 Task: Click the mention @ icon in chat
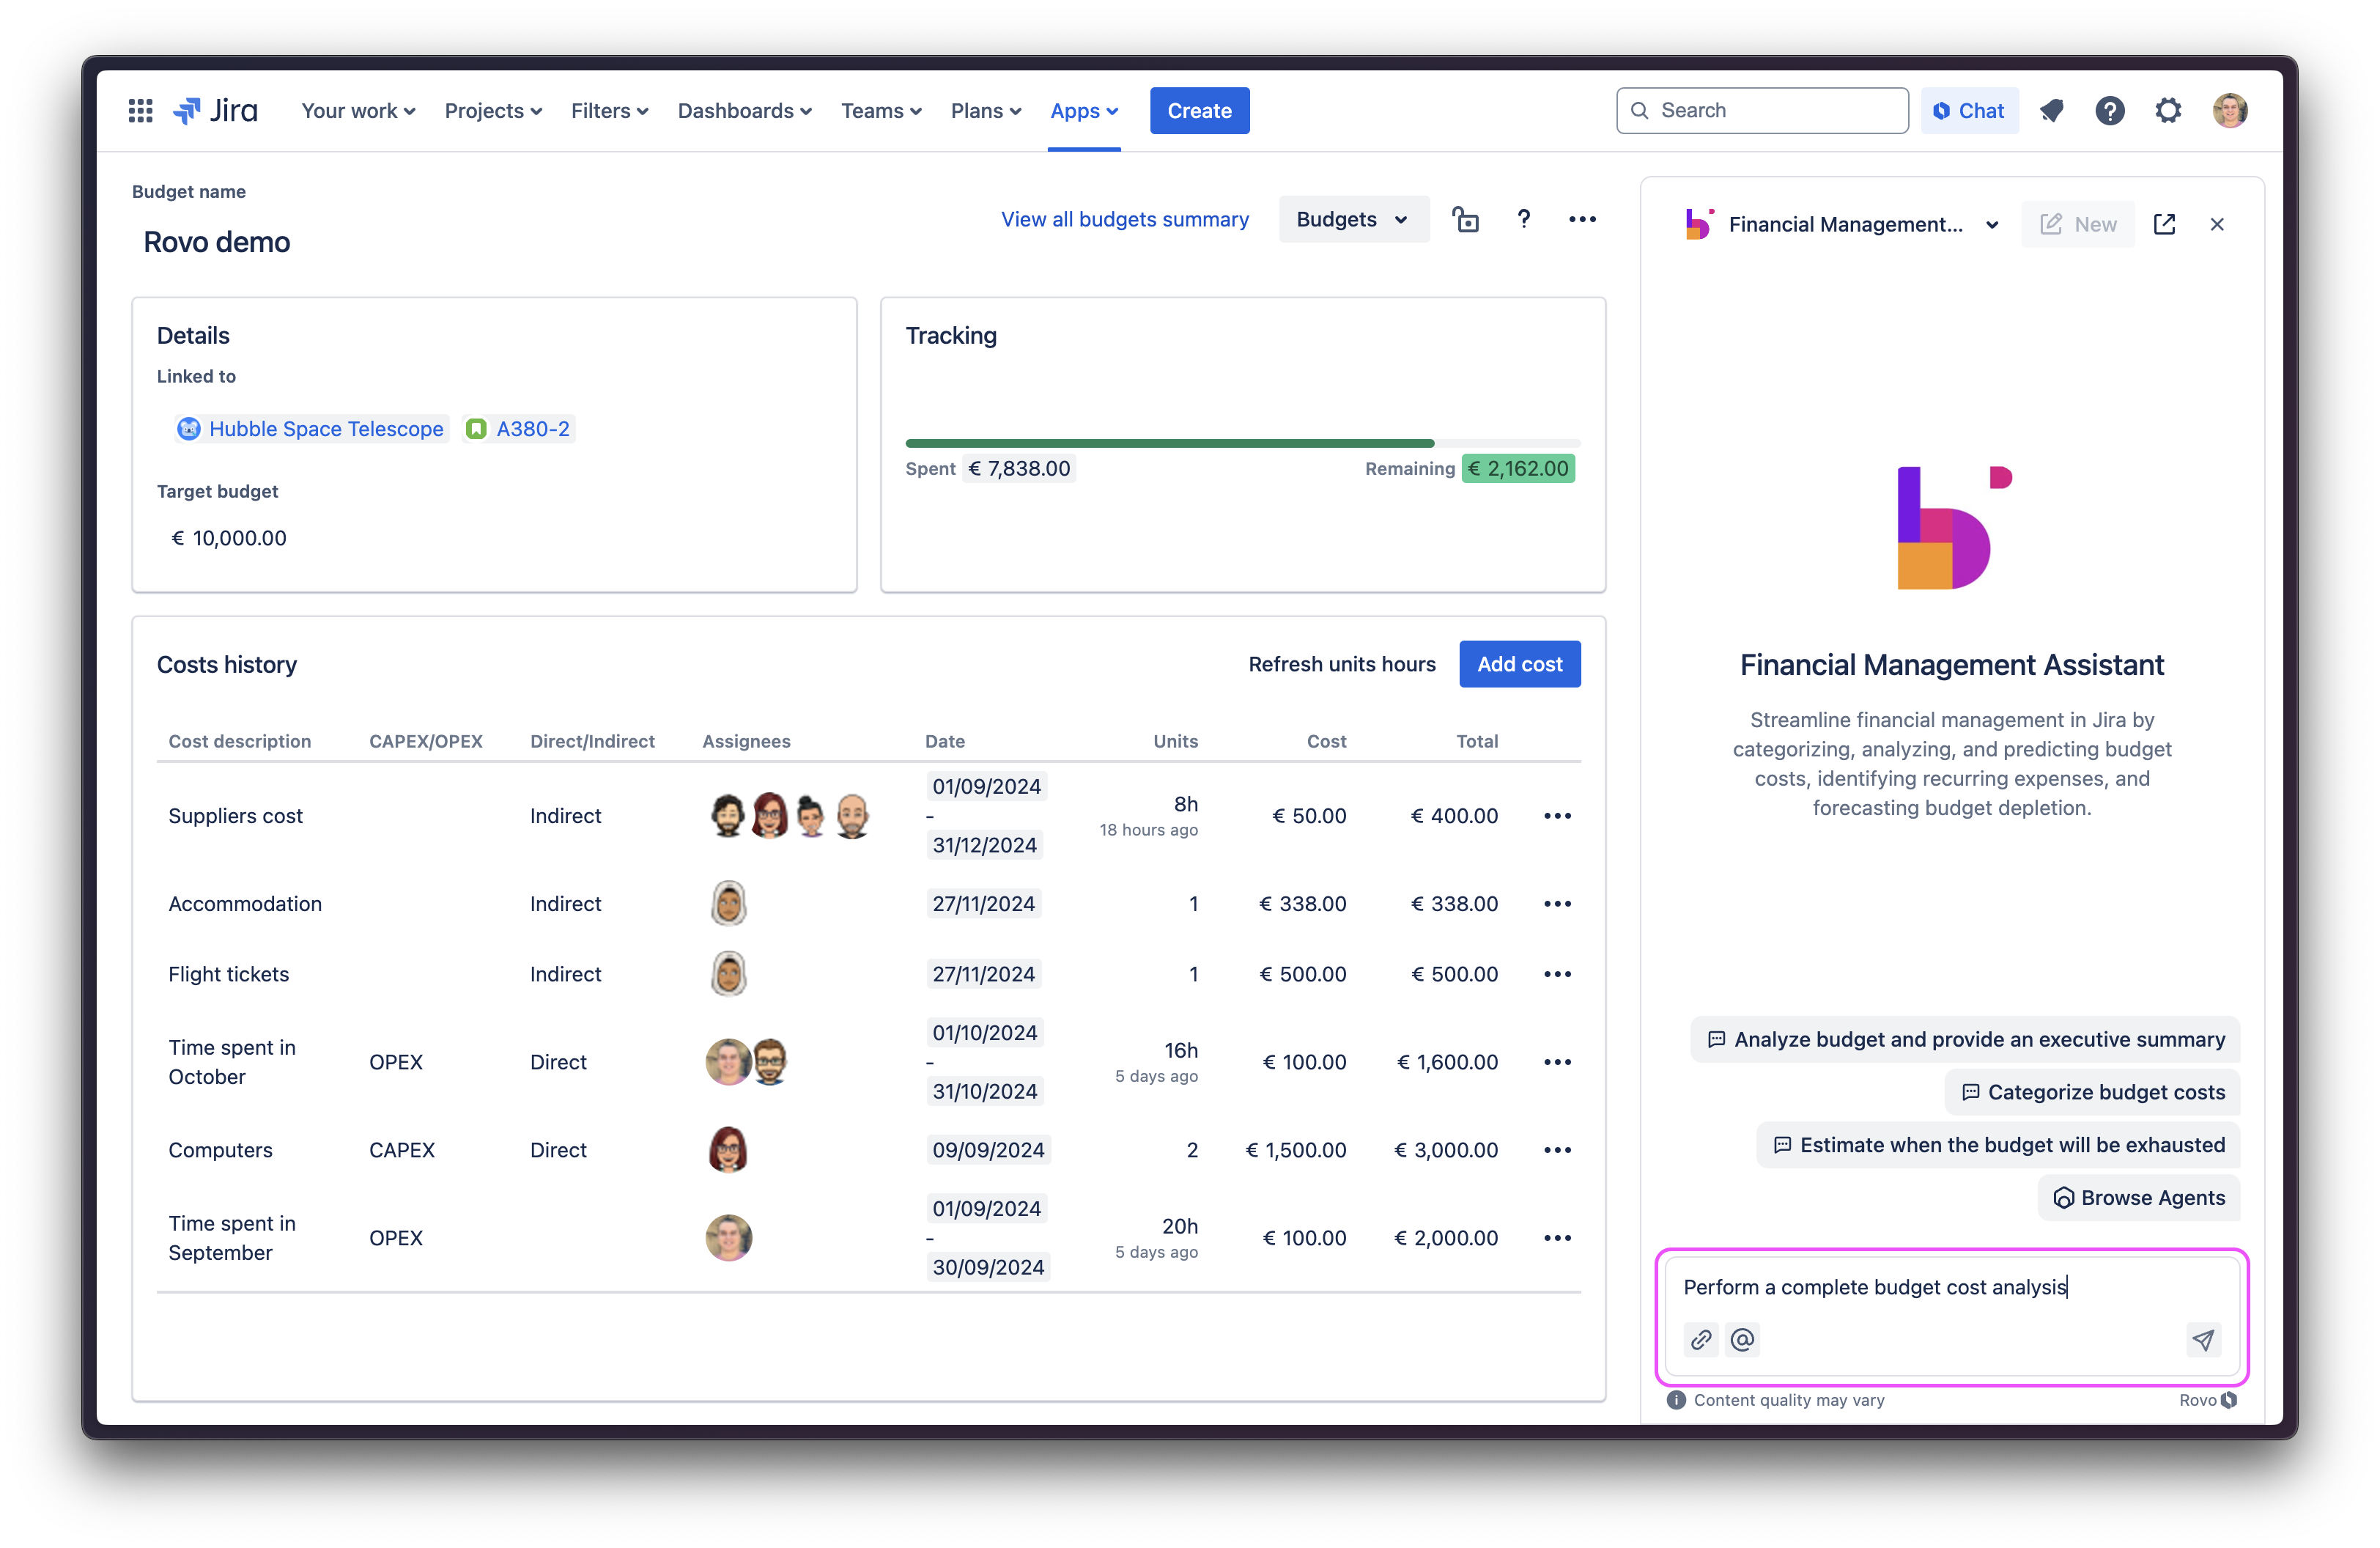coord(1742,1340)
